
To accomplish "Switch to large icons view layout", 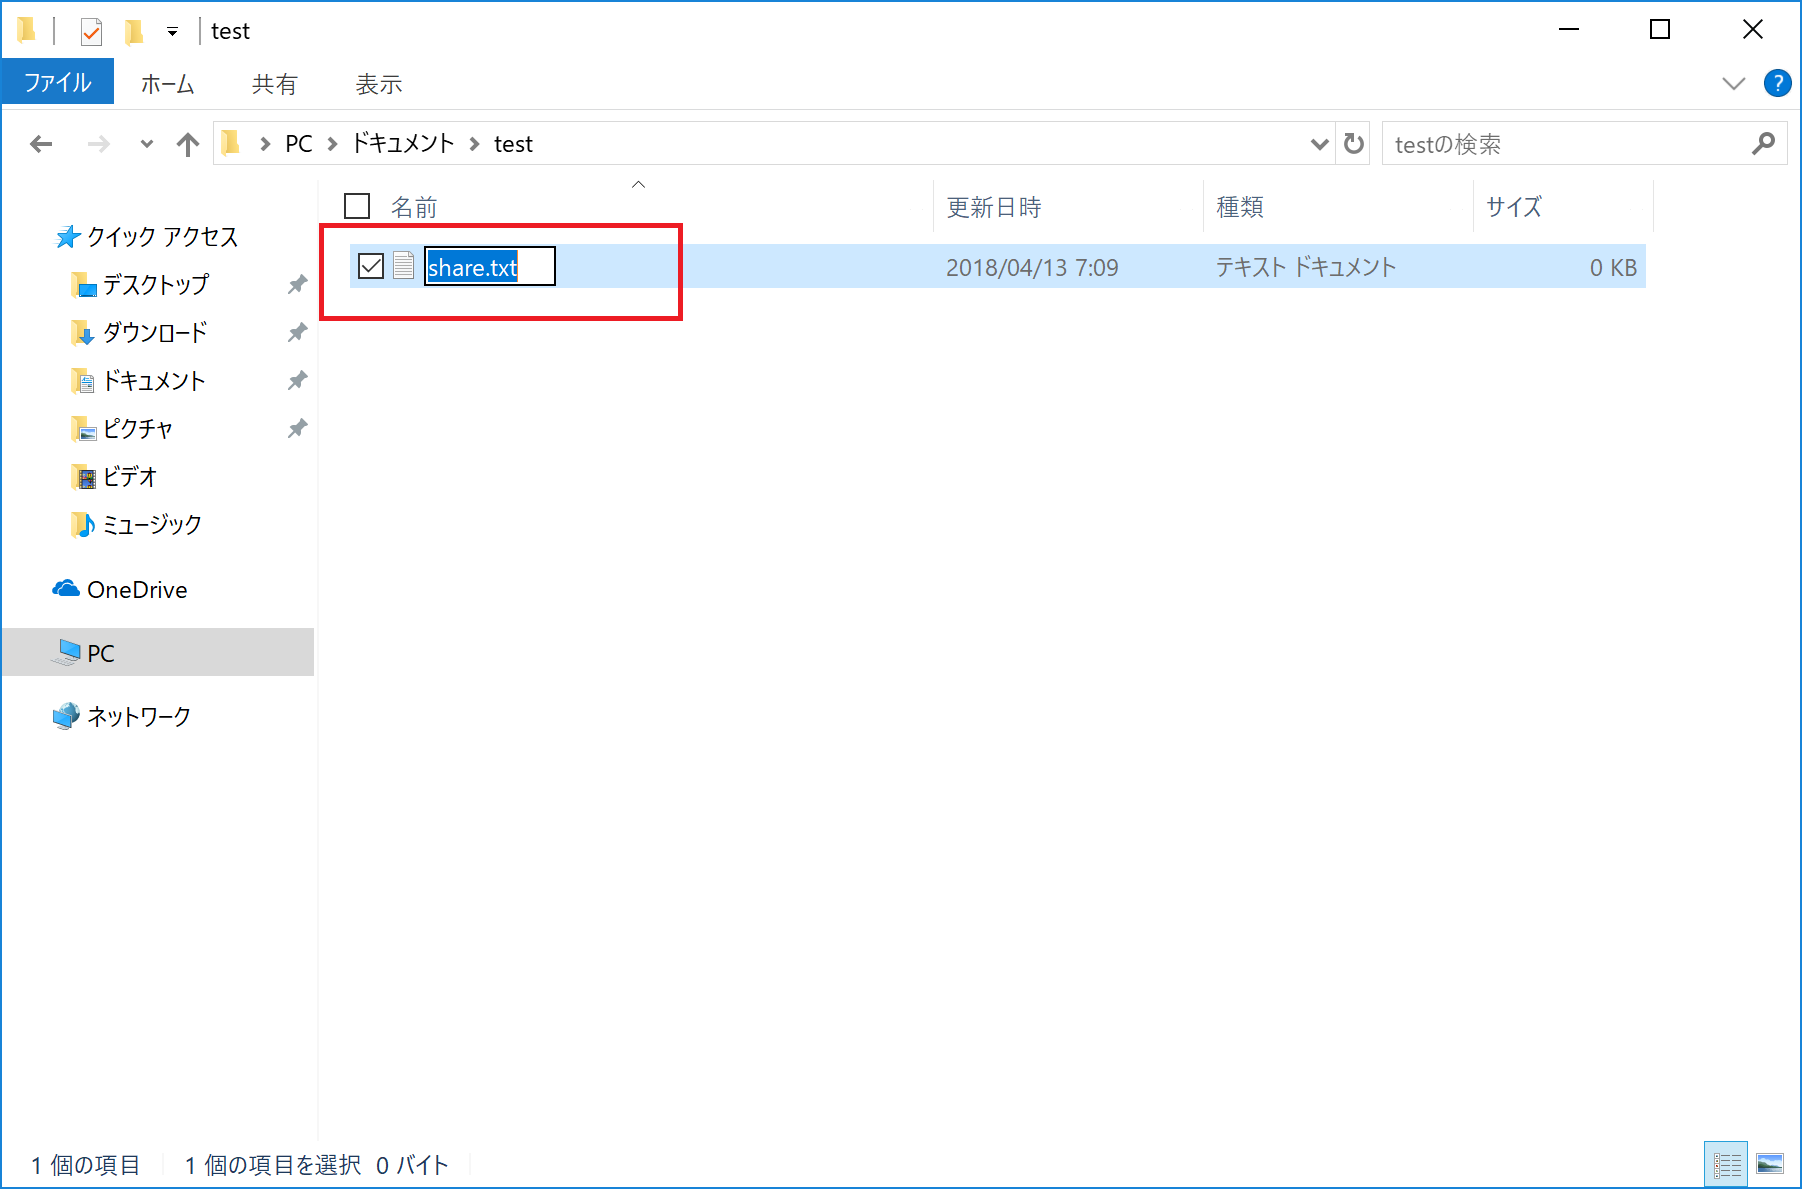I will point(1770,1164).
